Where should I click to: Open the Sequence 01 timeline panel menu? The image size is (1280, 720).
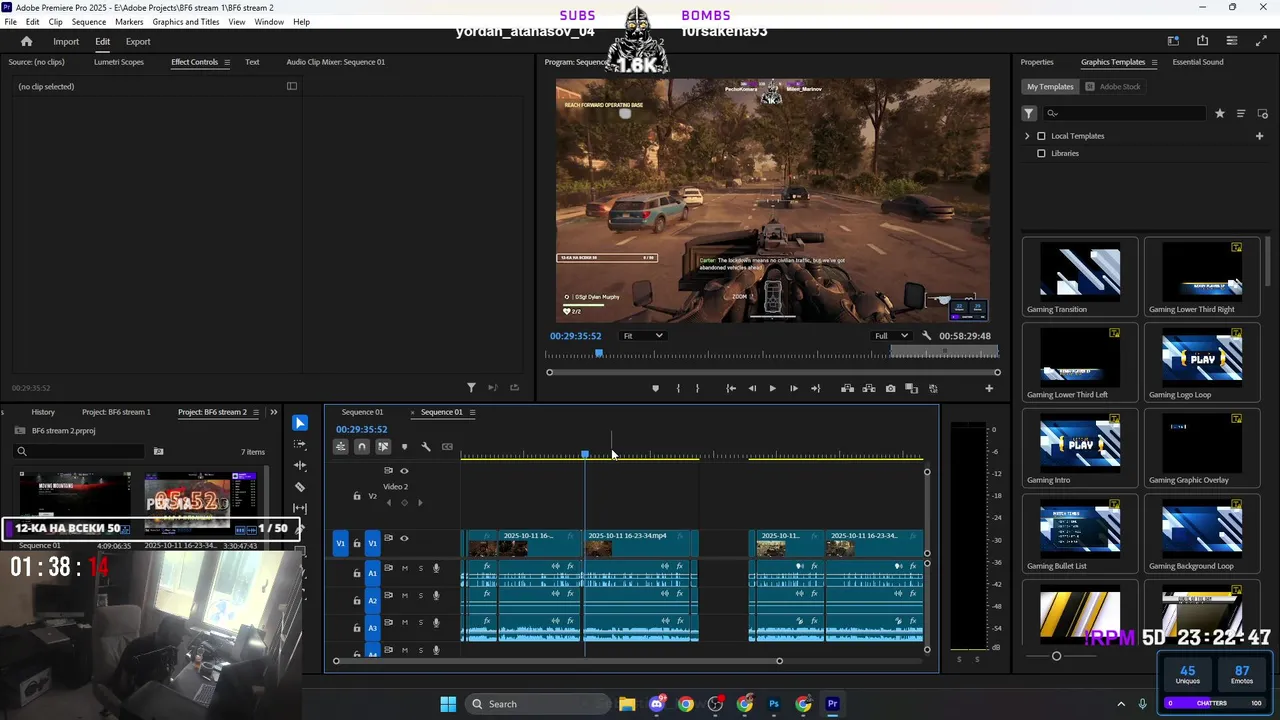click(472, 412)
